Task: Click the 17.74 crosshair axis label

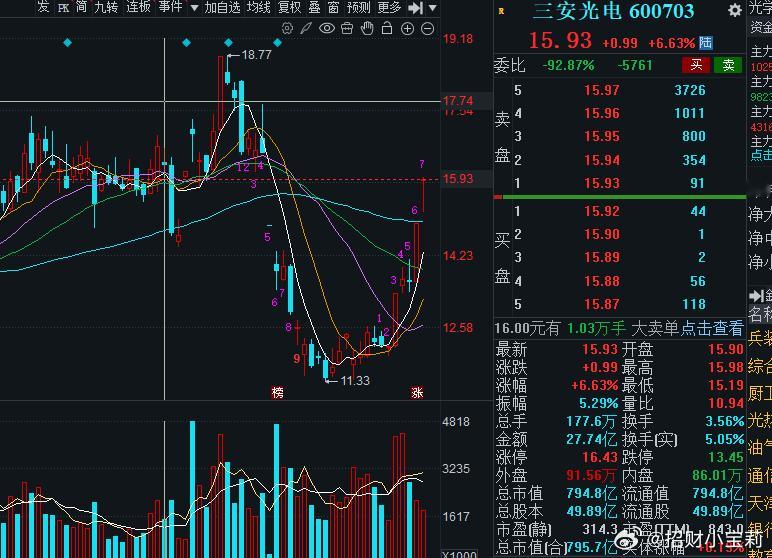Action: pos(458,101)
